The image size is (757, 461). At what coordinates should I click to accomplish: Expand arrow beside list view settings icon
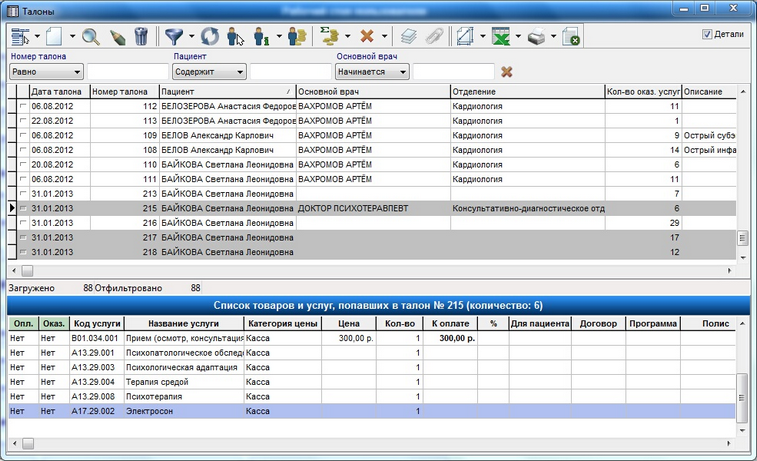click(37, 36)
